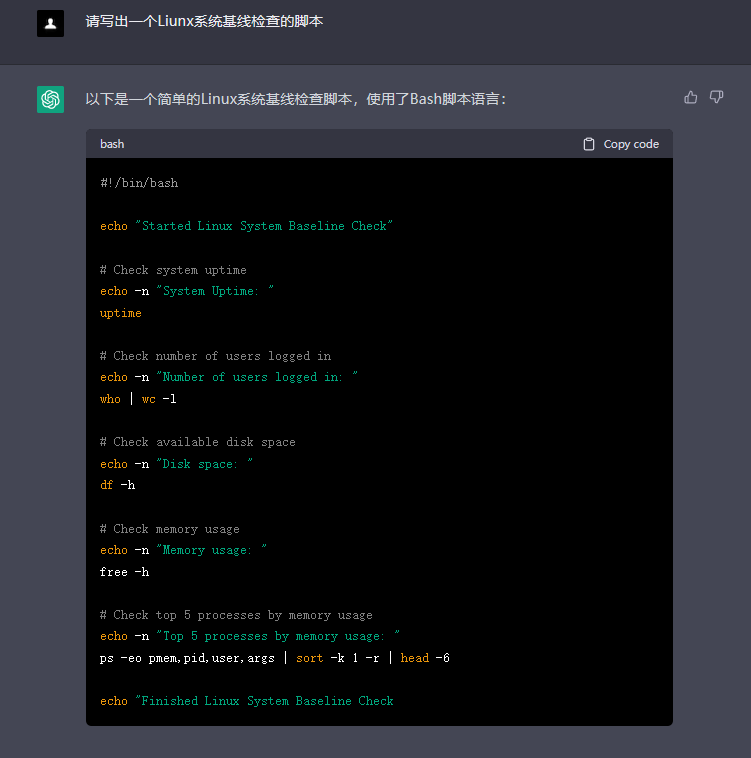This screenshot has width=751, height=758.
Task: Click the ChatGPT logo avatar
Action: click(x=50, y=99)
